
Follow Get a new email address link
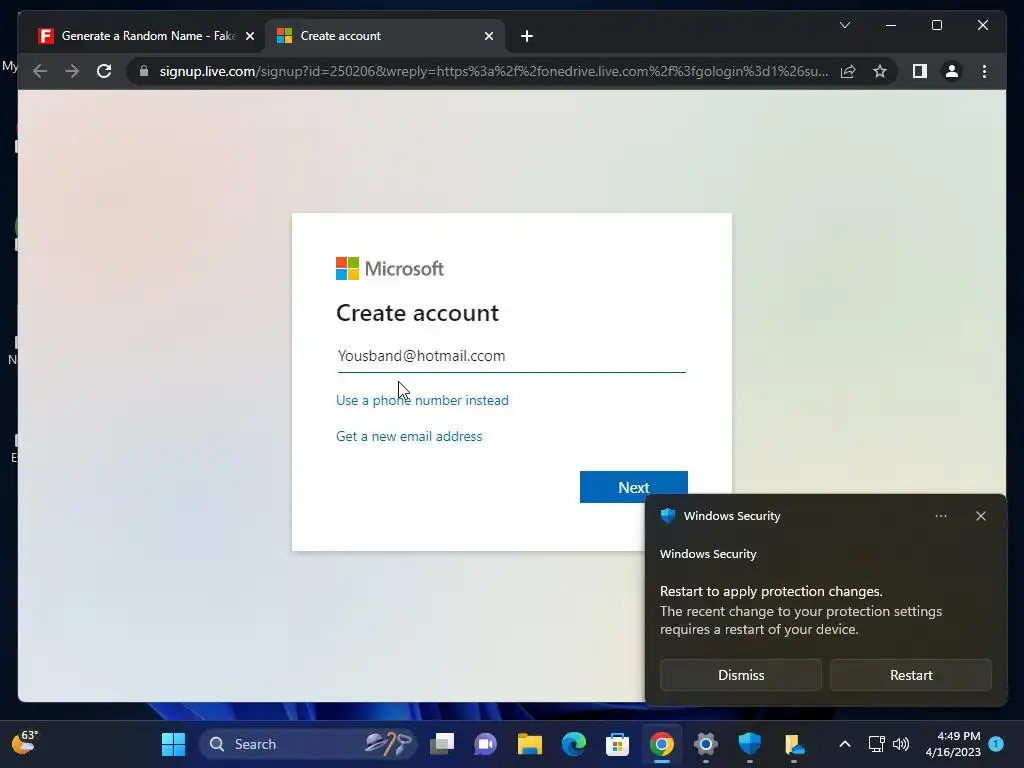[409, 436]
